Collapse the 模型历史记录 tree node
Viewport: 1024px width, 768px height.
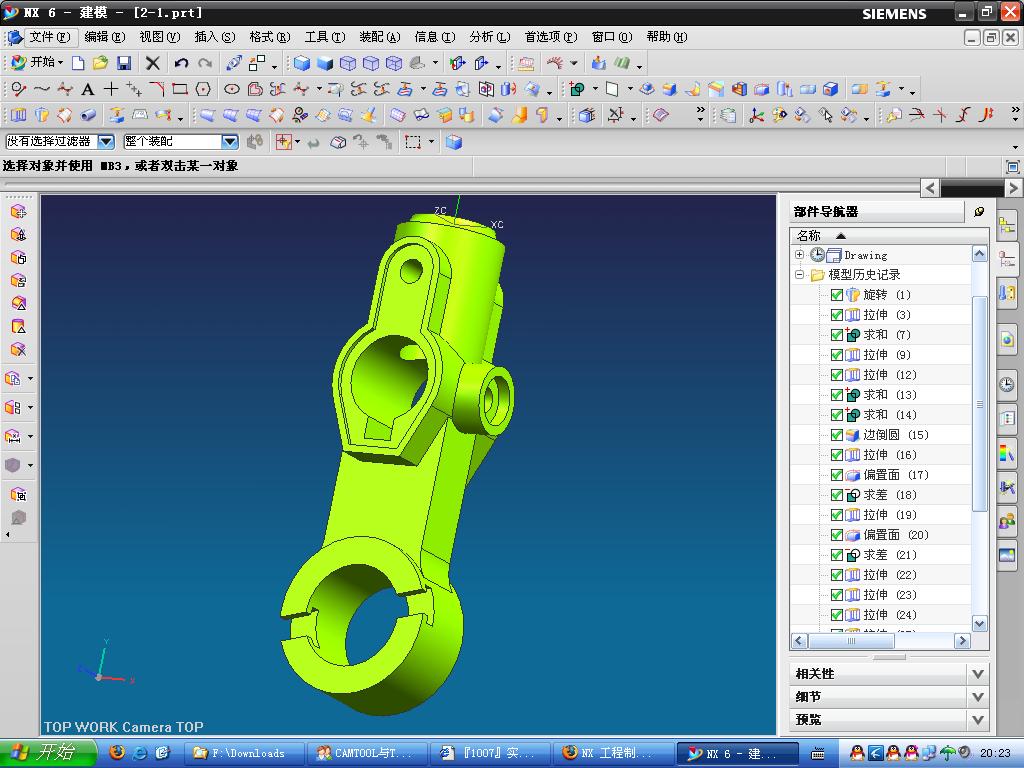[799, 274]
